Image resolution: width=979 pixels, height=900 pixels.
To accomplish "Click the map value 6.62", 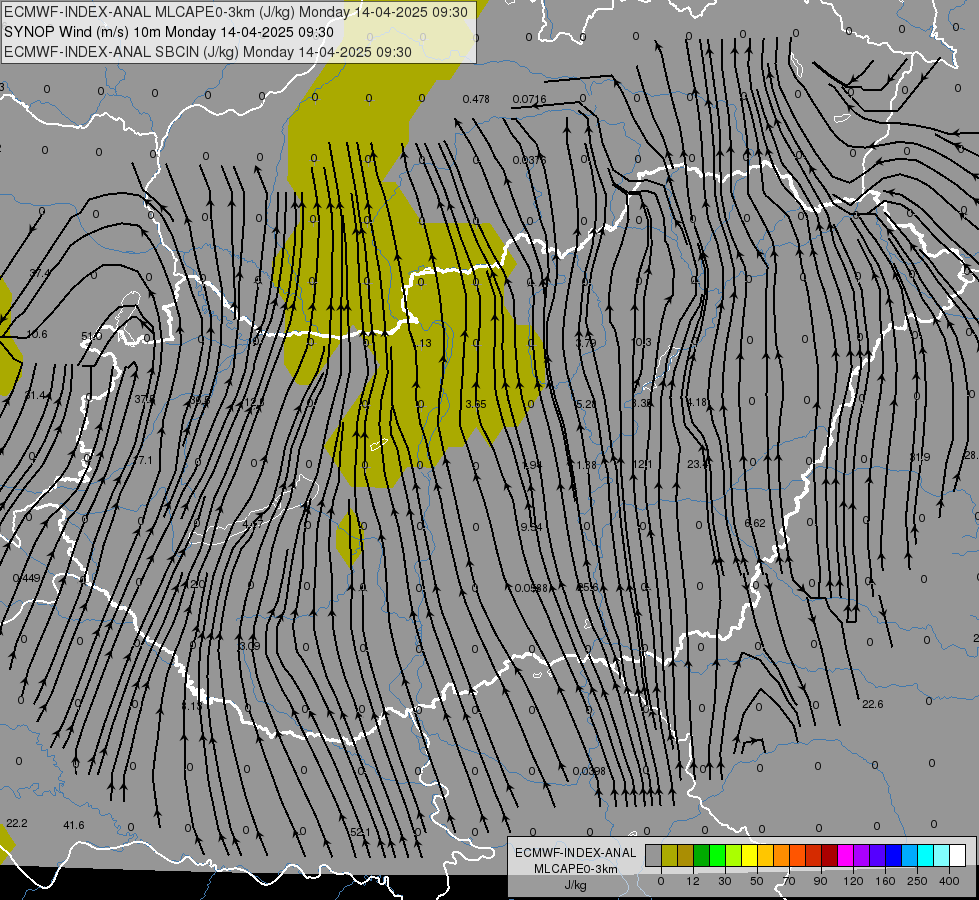I will (x=755, y=523).
